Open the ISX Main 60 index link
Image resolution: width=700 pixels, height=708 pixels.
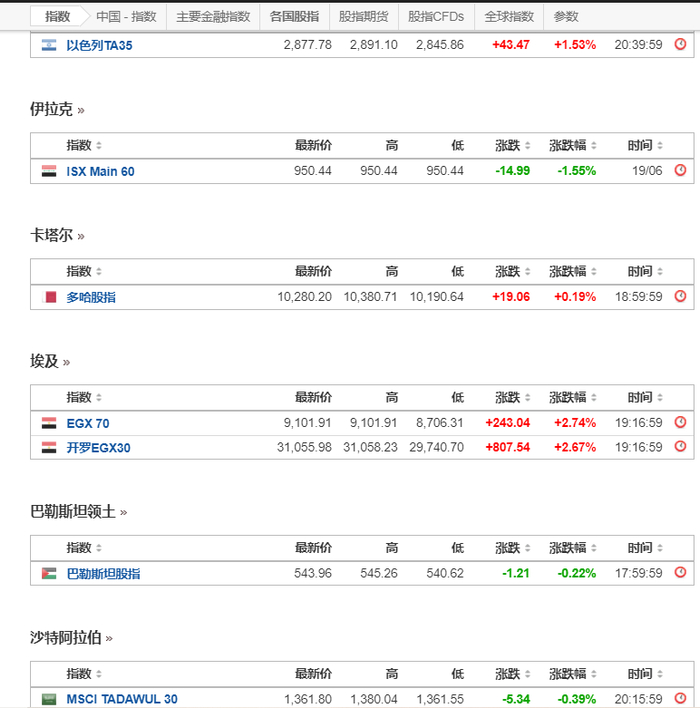pos(100,171)
